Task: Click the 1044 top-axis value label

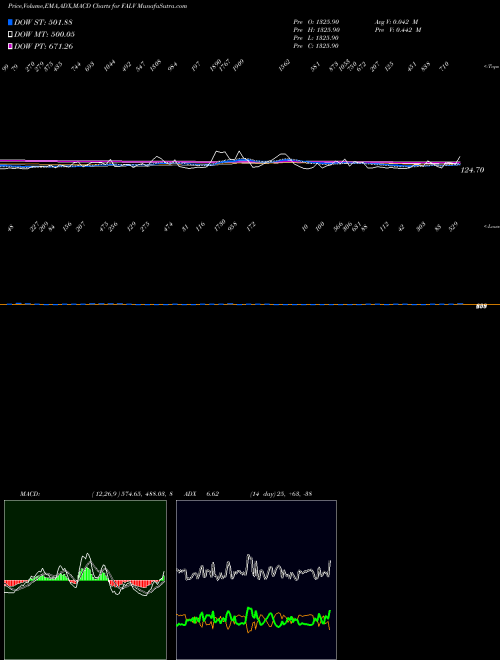Action: pos(110,66)
